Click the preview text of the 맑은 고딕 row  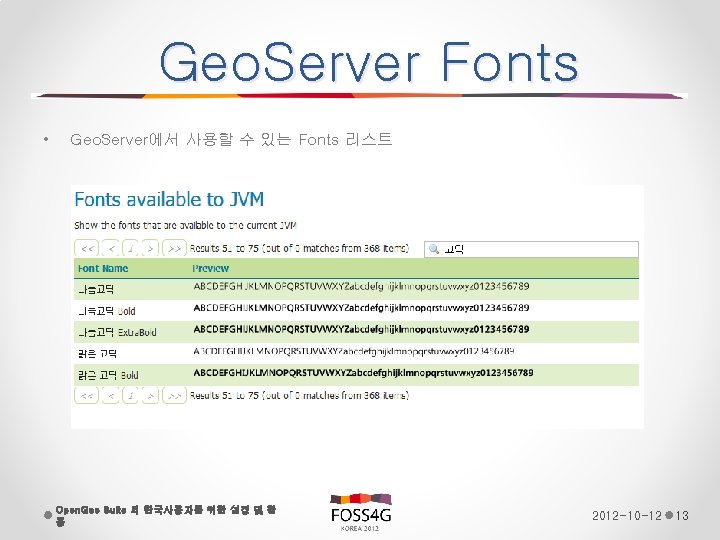click(x=354, y=351)
